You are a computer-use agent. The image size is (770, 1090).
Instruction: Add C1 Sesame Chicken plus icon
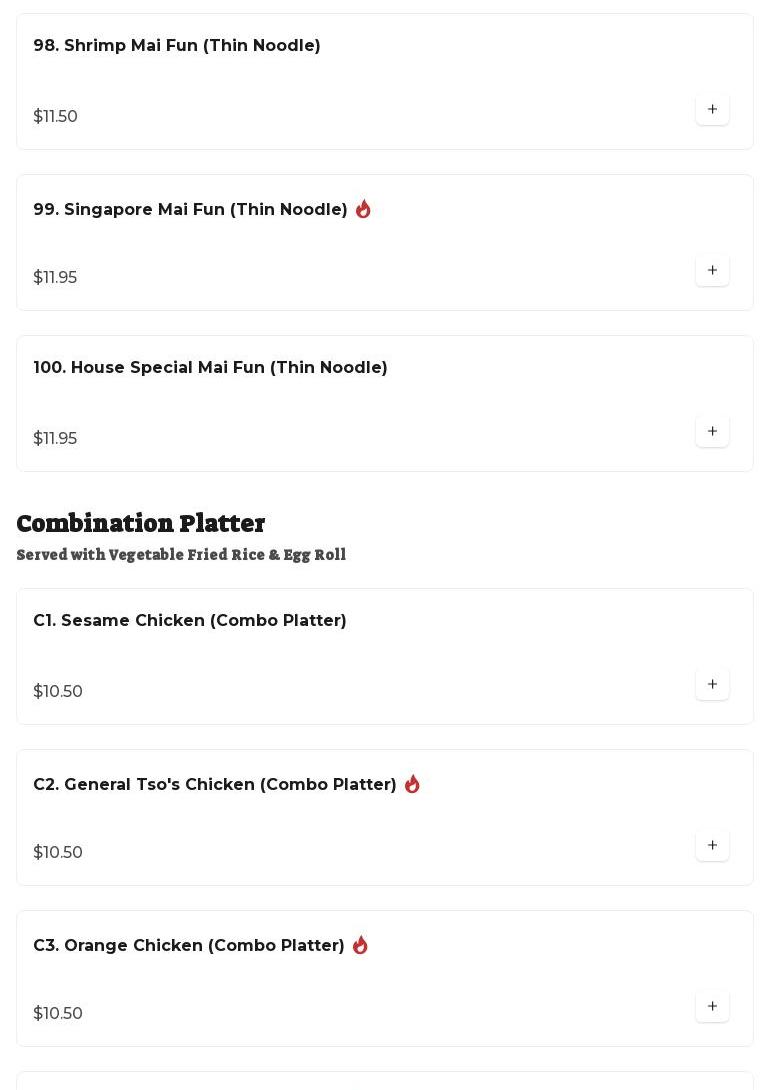coord(712,685)
